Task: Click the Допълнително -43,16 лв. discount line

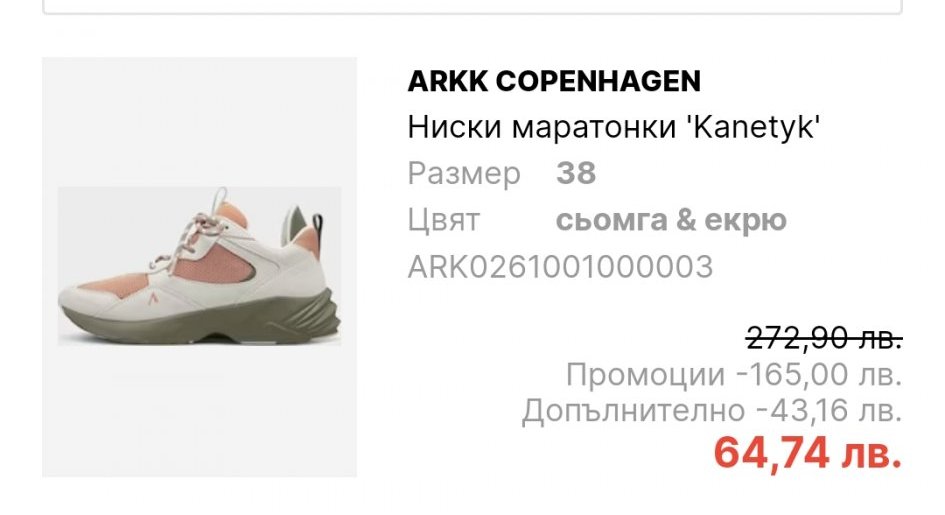Action: [712, 411]
